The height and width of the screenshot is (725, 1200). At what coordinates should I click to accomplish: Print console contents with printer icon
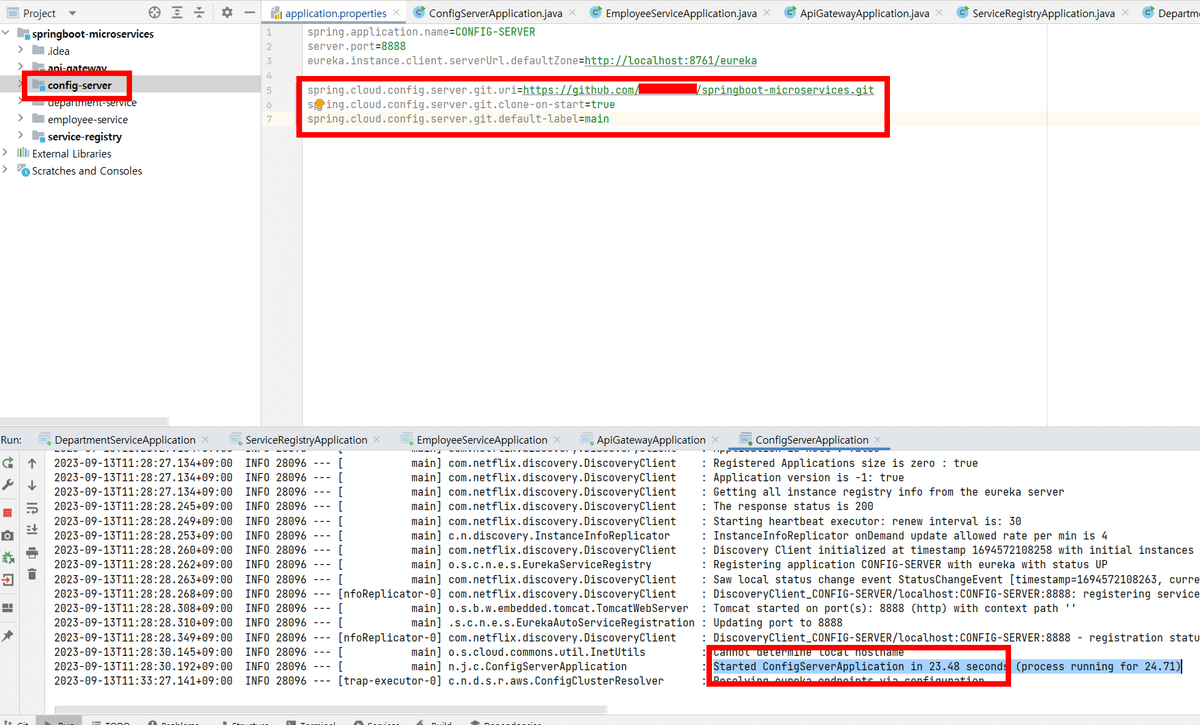coord(33,552)
